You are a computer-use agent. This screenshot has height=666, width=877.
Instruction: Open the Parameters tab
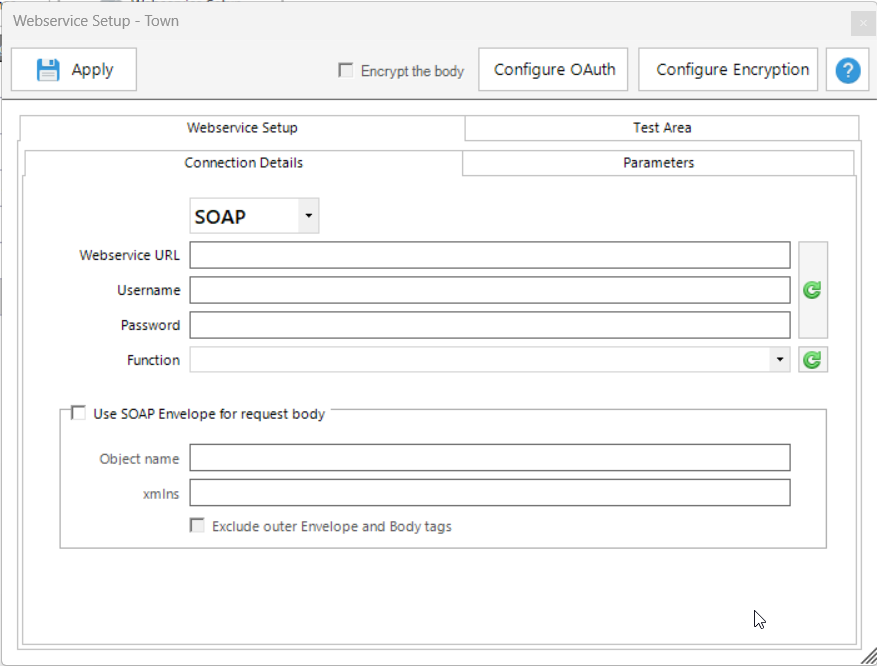(658, 163)
